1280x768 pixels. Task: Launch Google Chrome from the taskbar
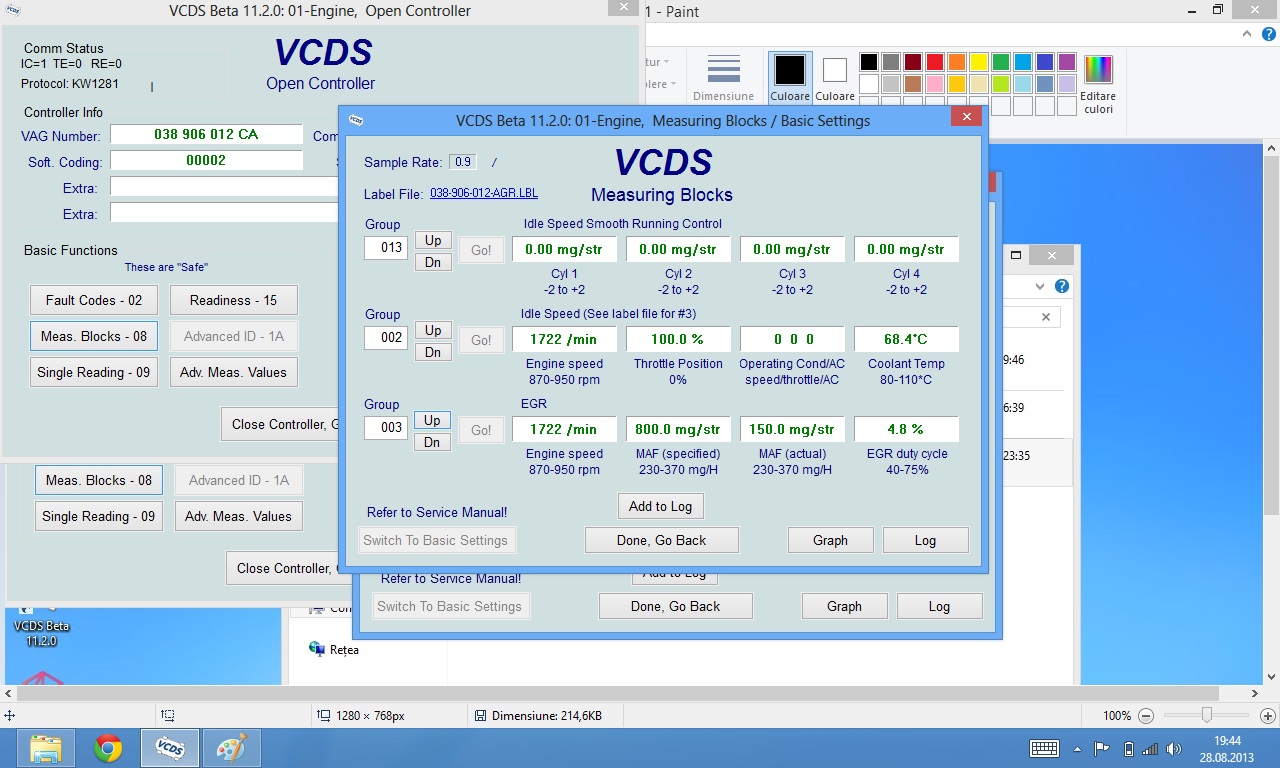tap(108, 748)
